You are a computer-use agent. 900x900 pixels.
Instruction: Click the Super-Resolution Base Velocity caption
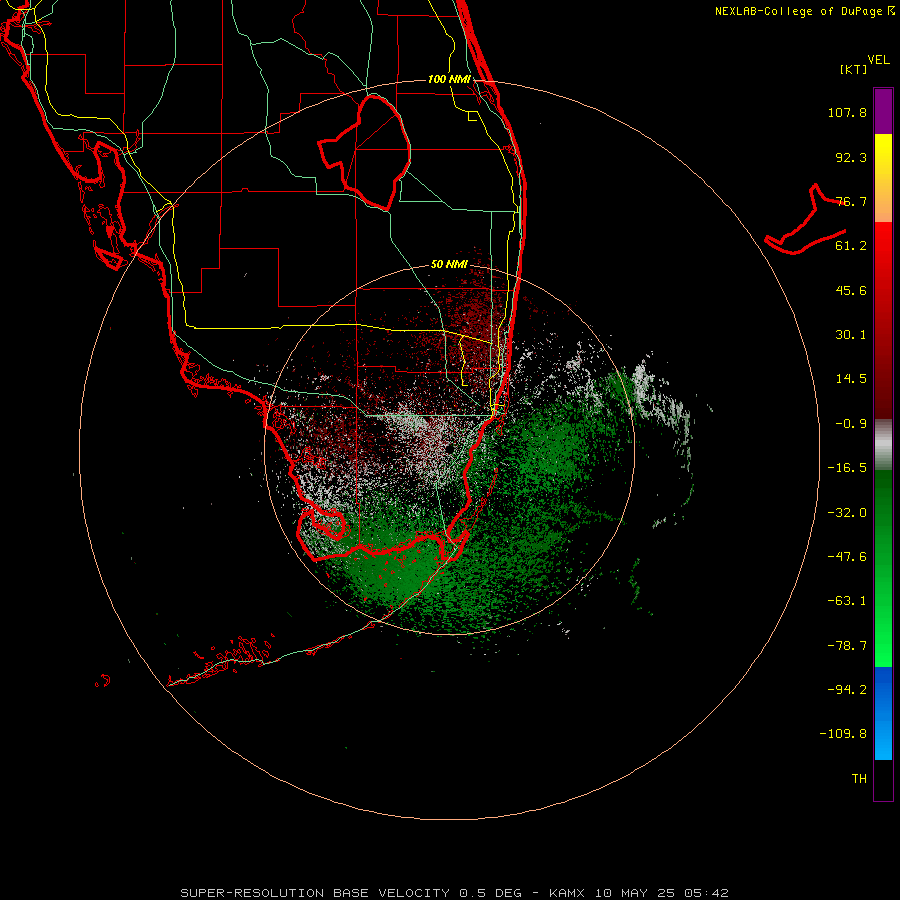(454, 893)
